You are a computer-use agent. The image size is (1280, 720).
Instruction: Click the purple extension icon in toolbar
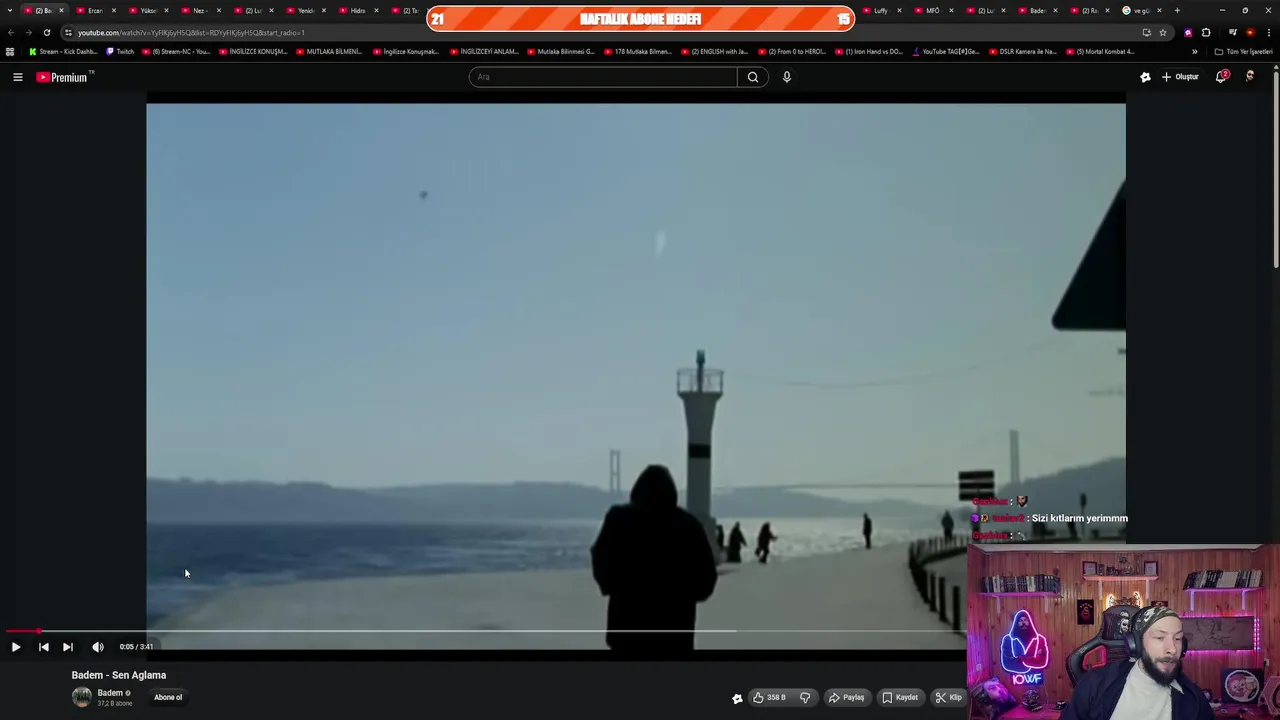[x=1188, y=32]
